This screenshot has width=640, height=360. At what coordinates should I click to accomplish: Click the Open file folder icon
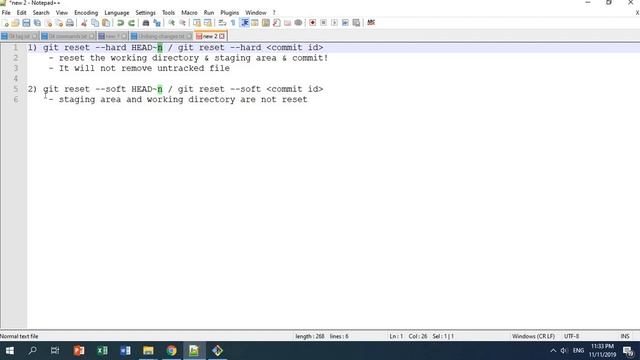coord(16,23)
